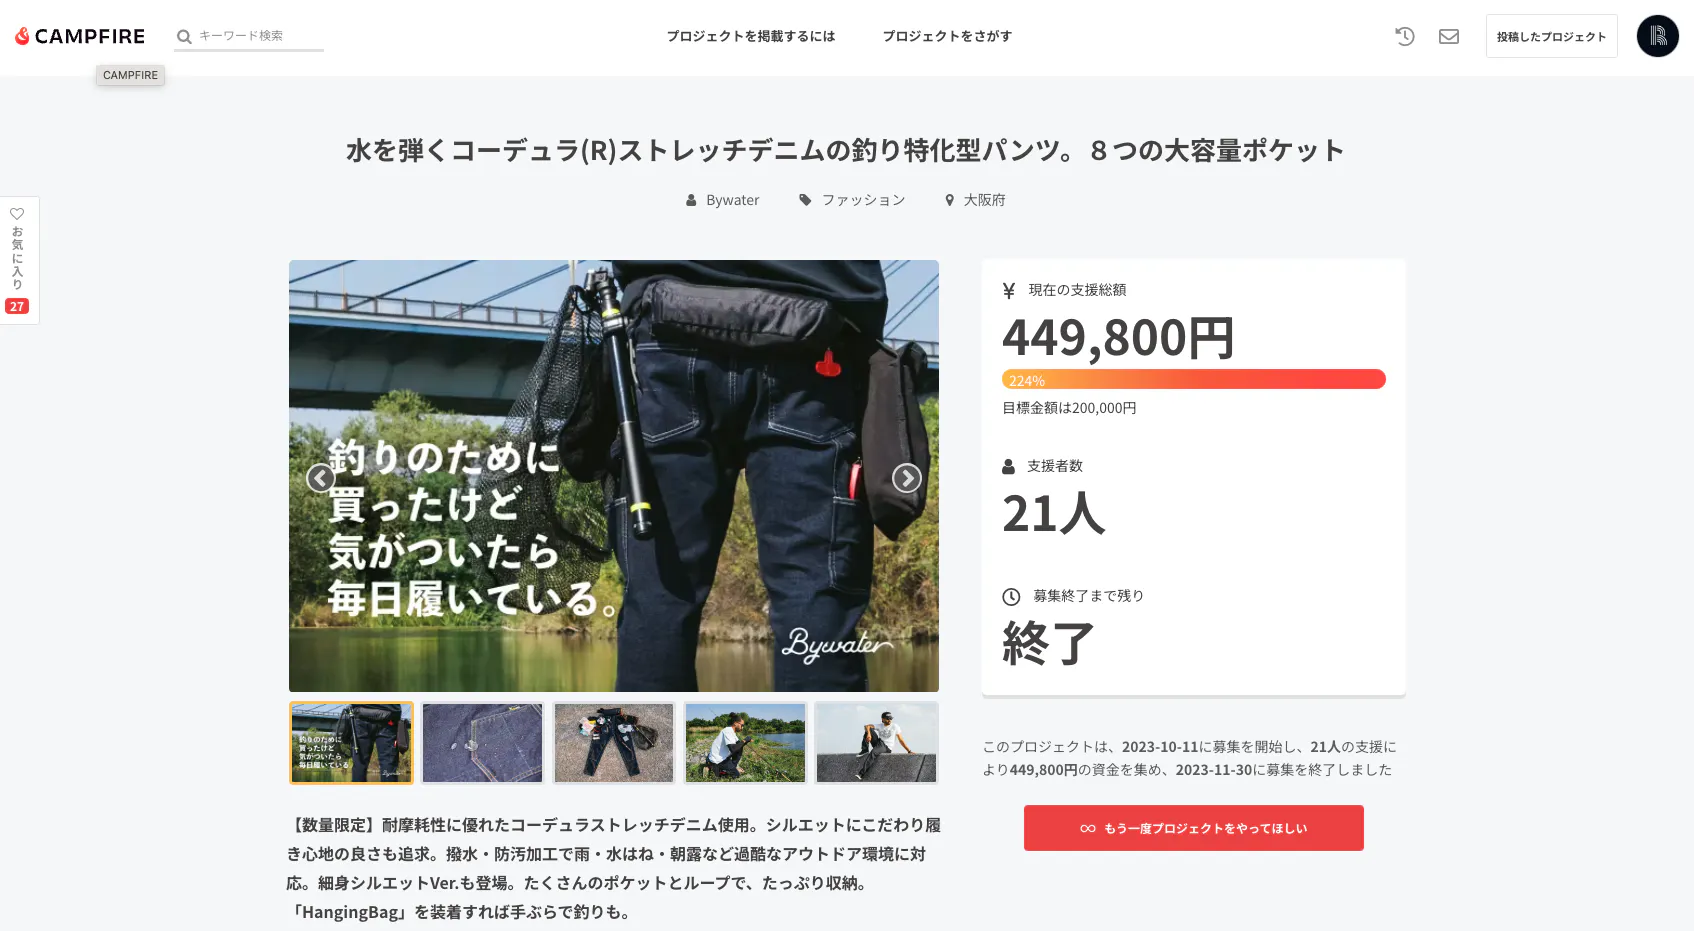Open the user profile avatar
Image resolution: width=1694 pixels, height=931 pixels.
coord(1657,36)
